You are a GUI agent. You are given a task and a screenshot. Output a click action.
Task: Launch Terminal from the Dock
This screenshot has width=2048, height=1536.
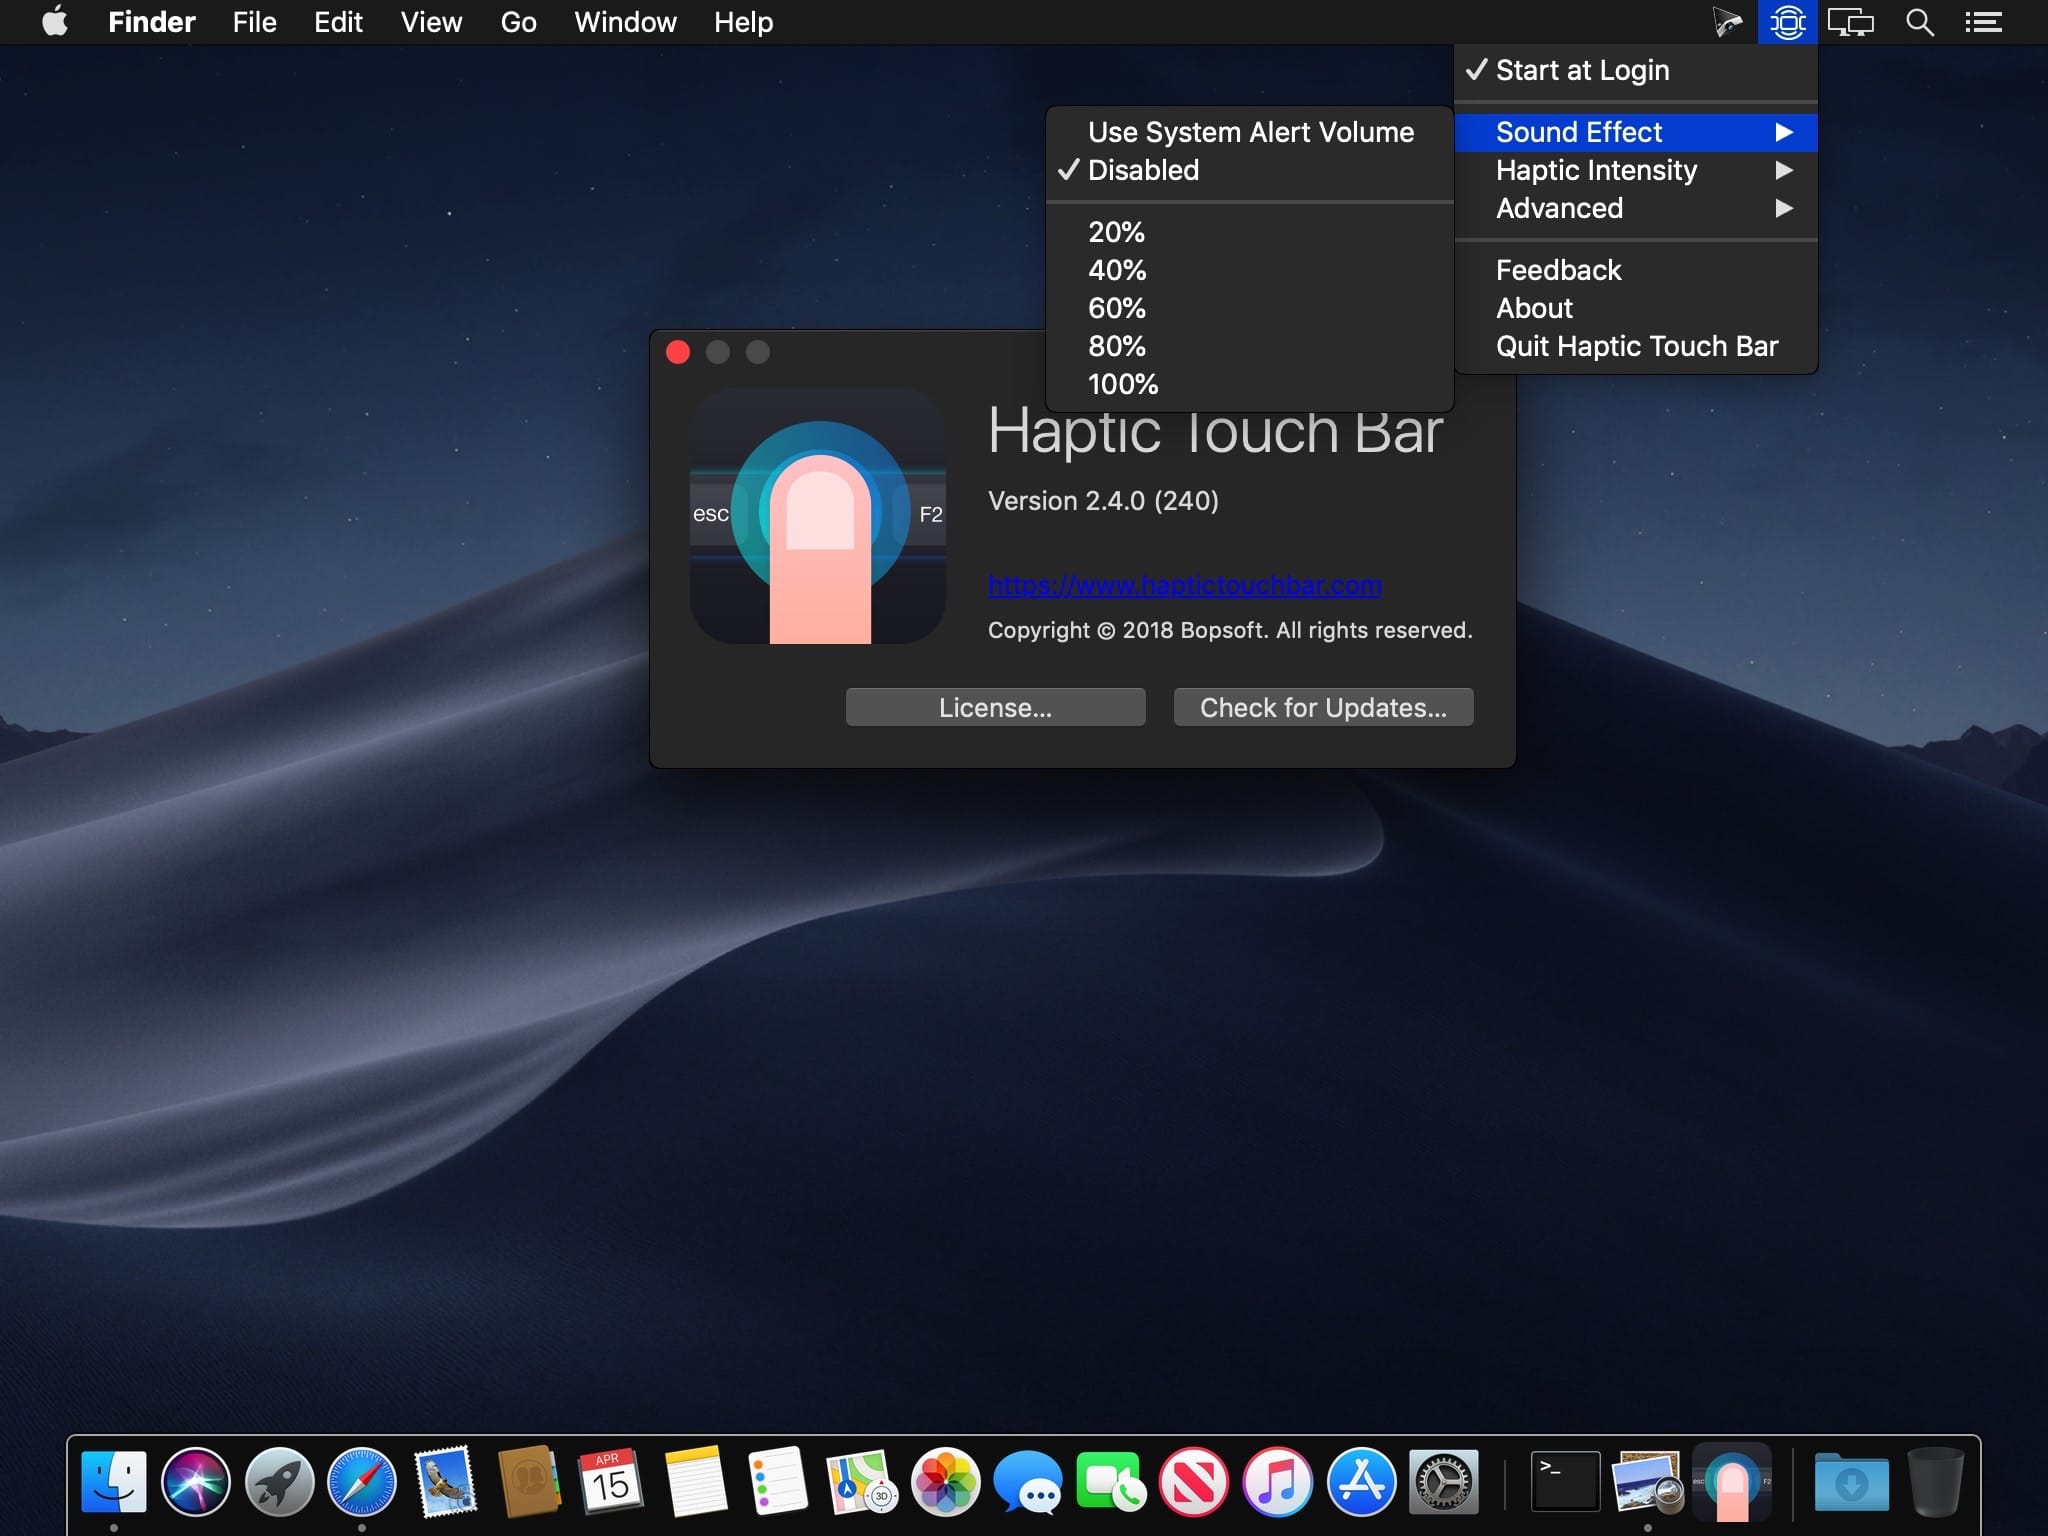pyautogui.click(x=1565, y=1481)
